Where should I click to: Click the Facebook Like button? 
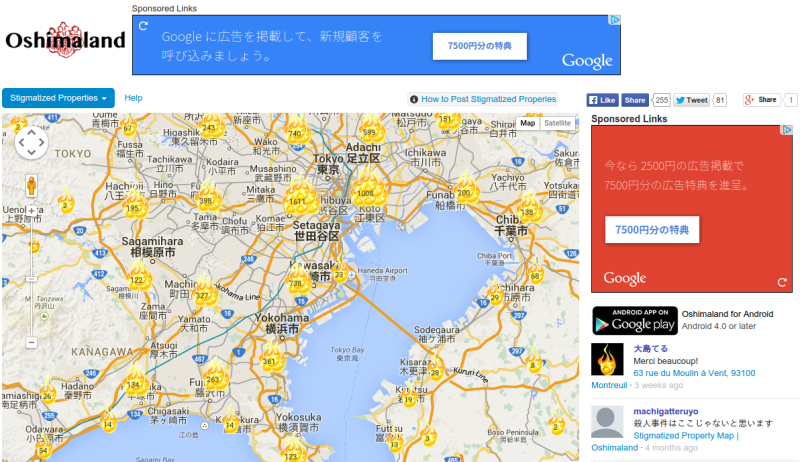tap(603, 100)
